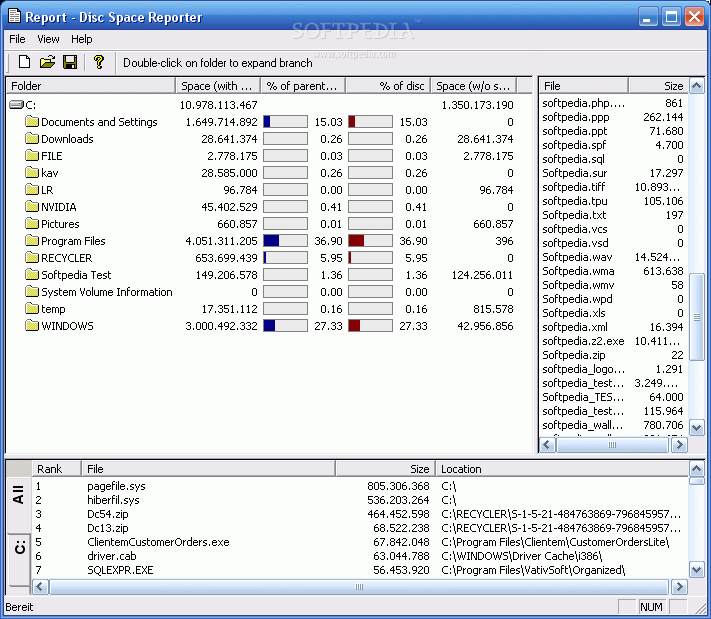711x619 pixels.
Task: Select softpedia.ppt in file list
Action: [x=575, y=131]
